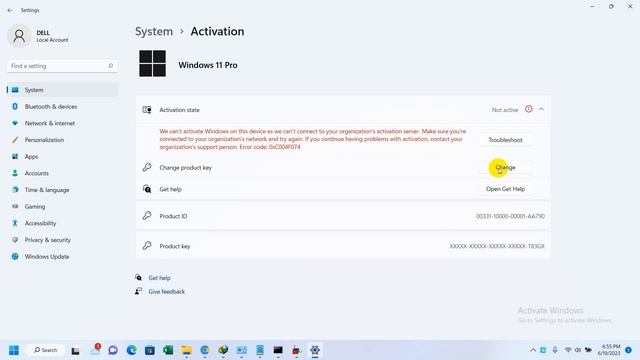Viewport: 640px width, 360px height.
Task: Click the Settings back arrow
Action: (x=10, y=10)
